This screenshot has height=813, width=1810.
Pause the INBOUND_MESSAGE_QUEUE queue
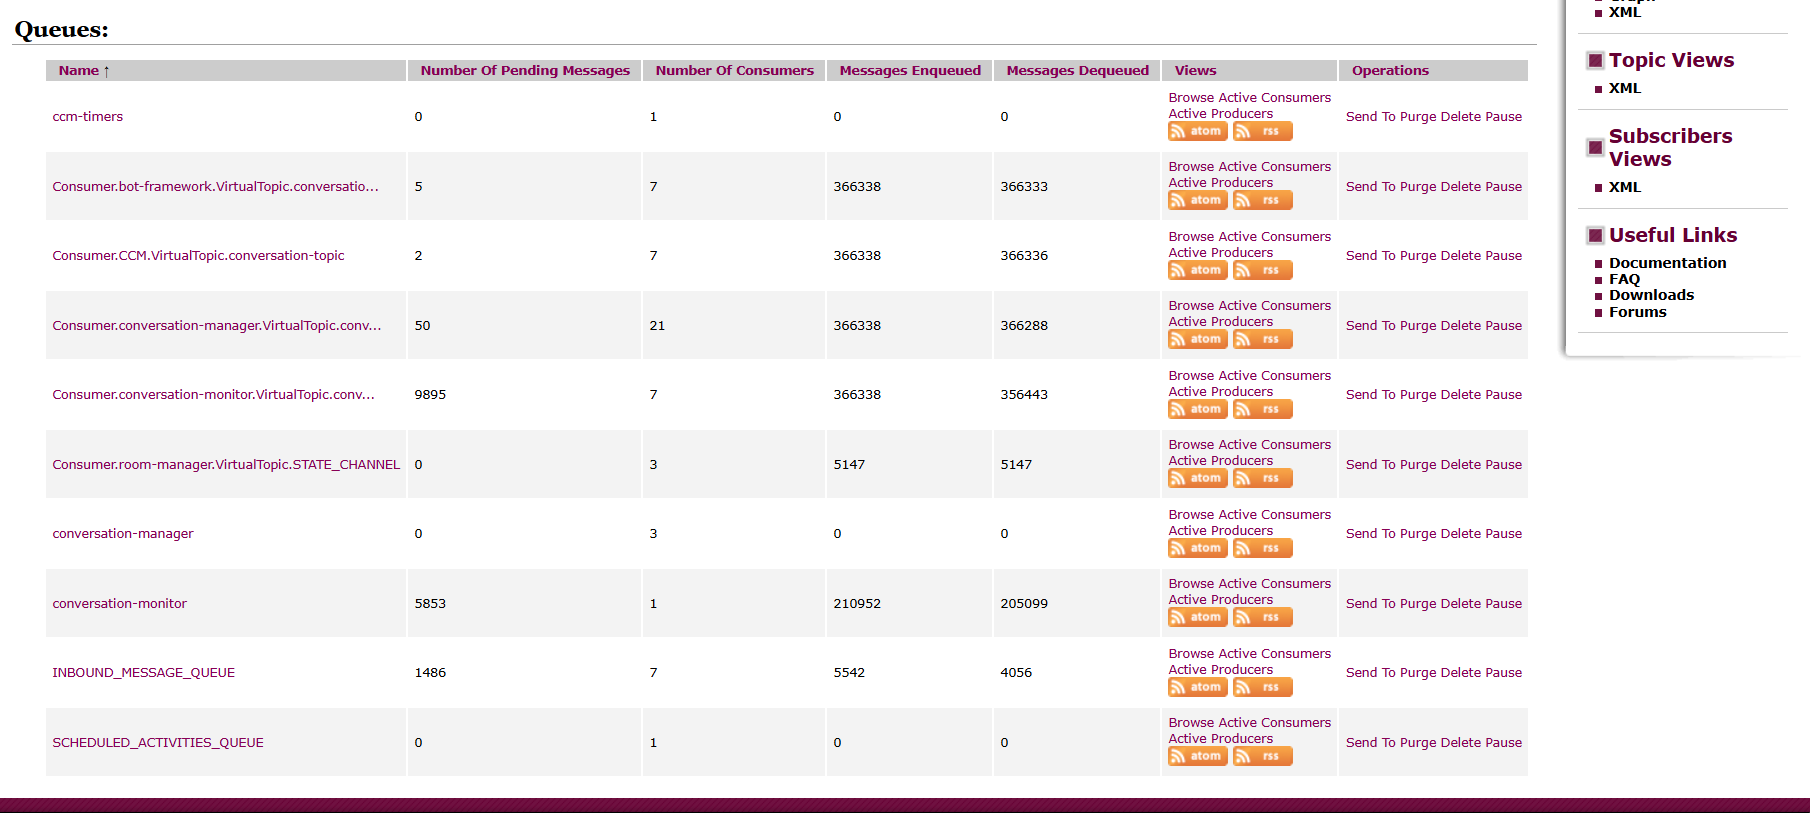coord(1503,673)
